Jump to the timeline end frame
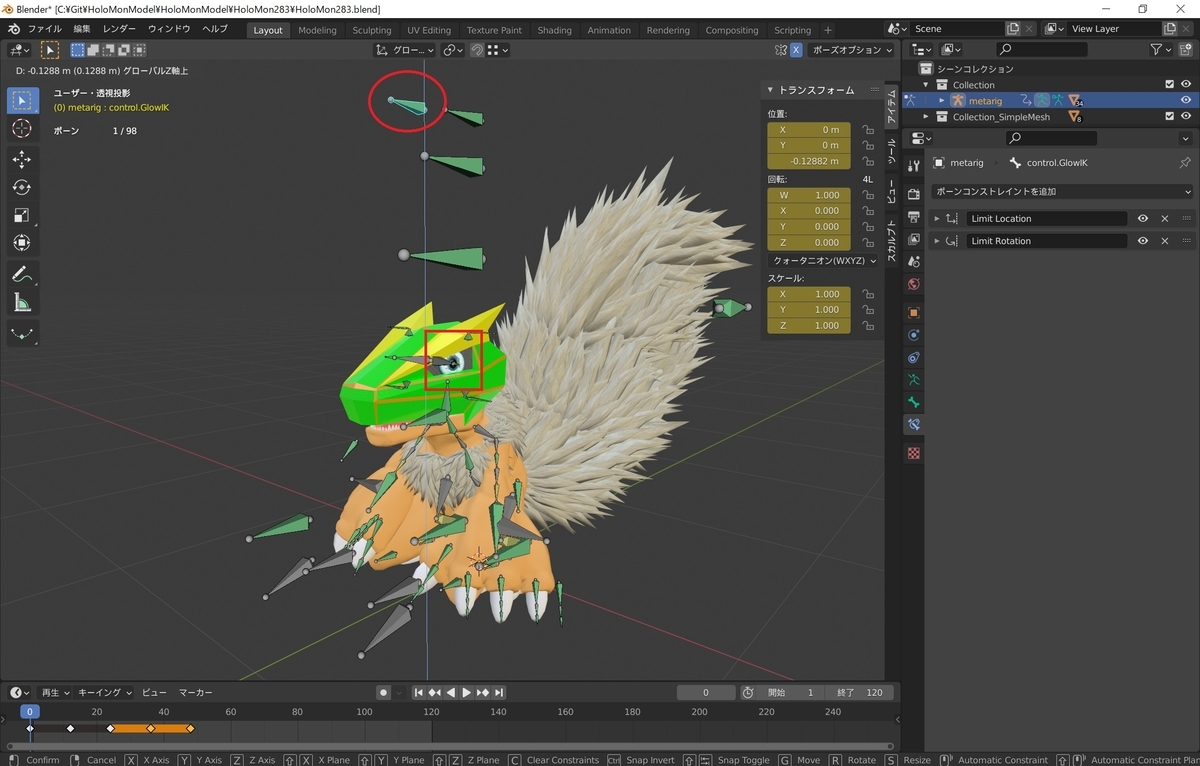This screenshot has width=1200, height=766. [499, 692]
